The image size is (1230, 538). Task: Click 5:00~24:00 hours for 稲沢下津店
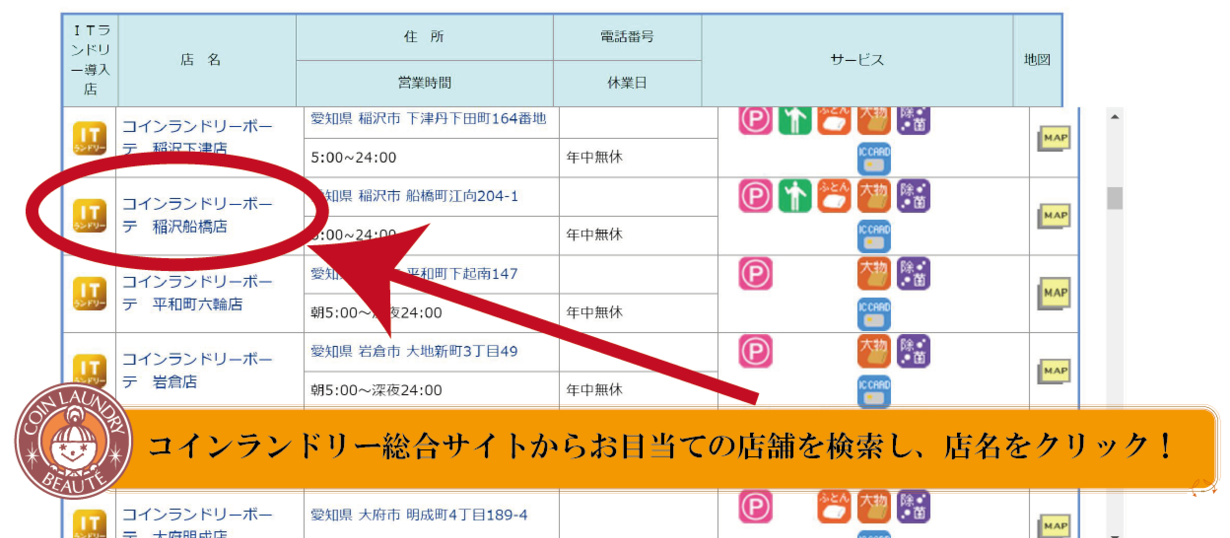354,157
